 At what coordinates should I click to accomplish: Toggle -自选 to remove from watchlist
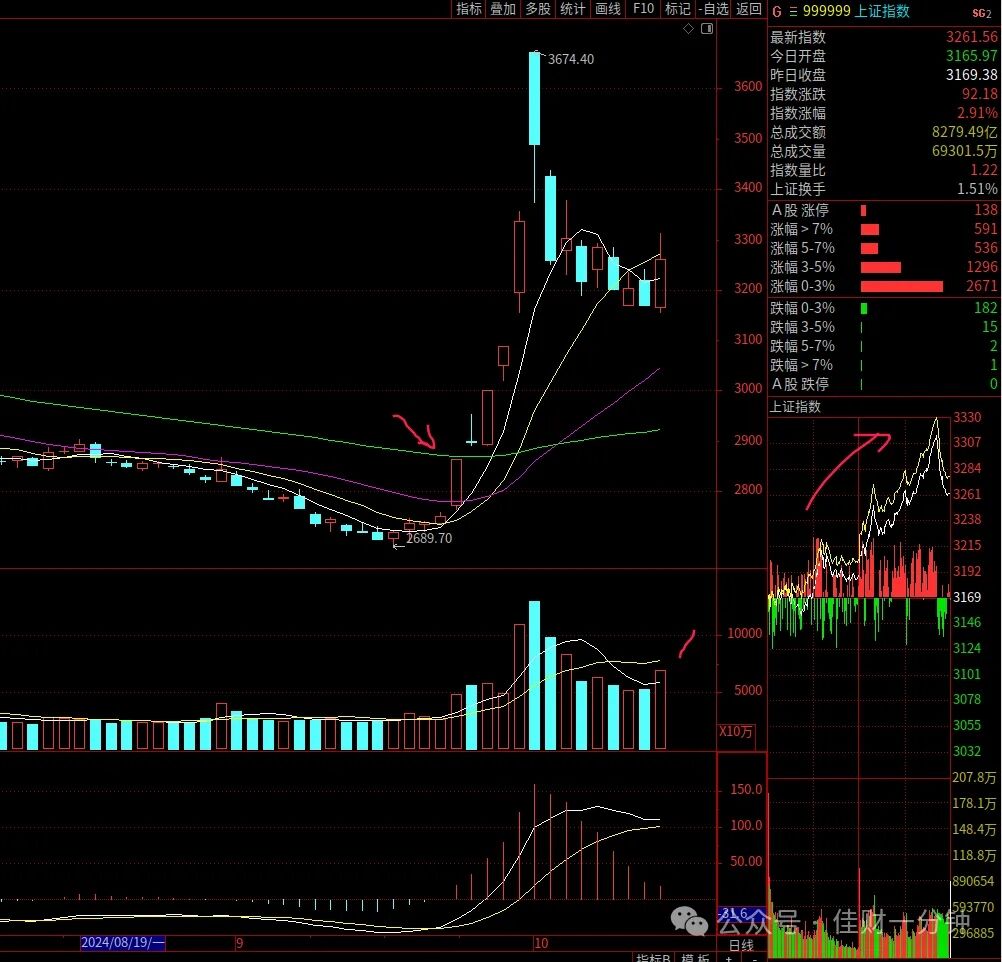pos(714,9)
